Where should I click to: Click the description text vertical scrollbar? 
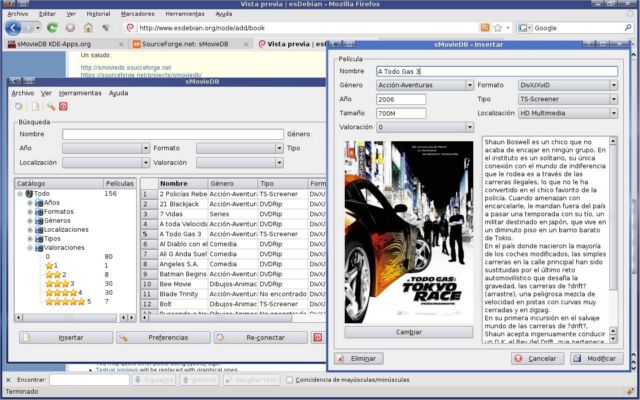[x=613, y=239]
